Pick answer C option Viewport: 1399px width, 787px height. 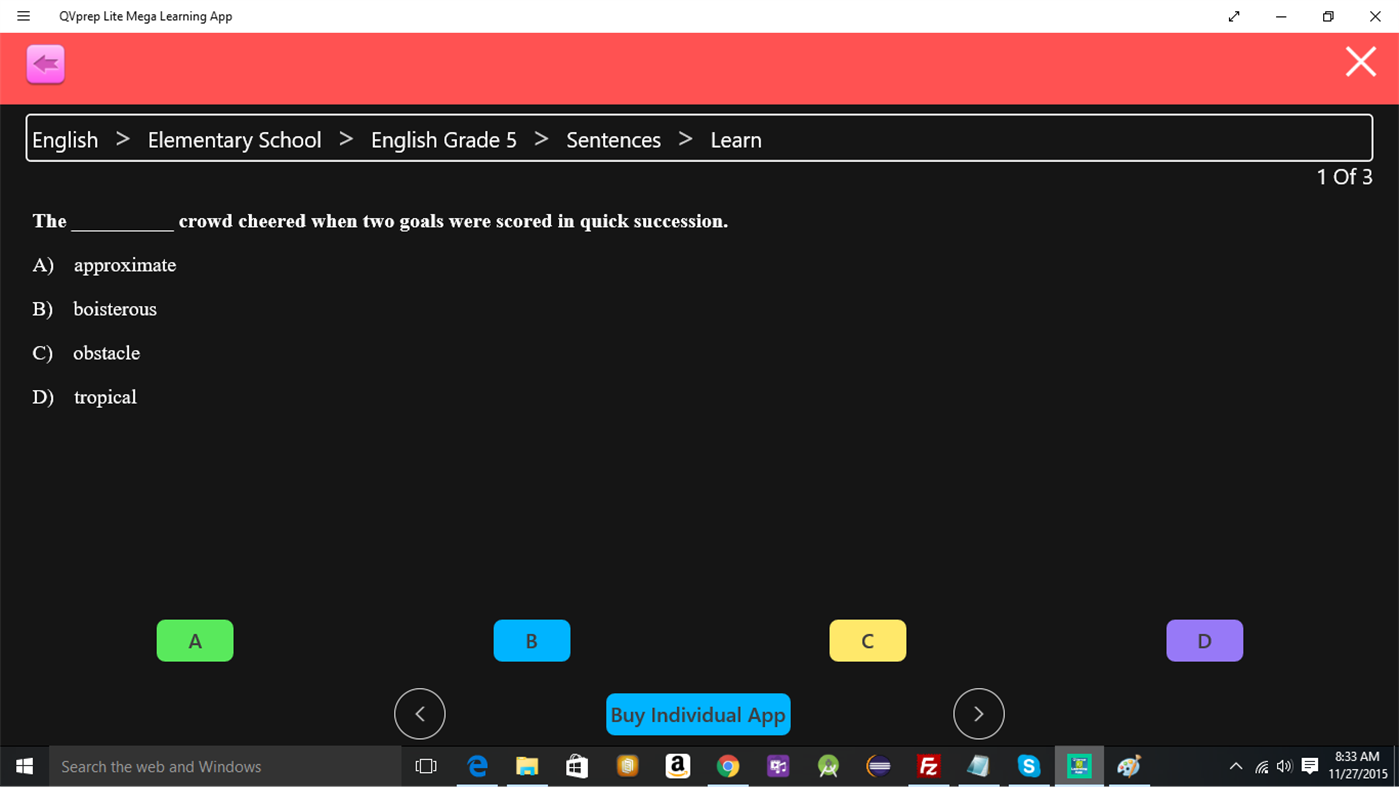point(867,640)
